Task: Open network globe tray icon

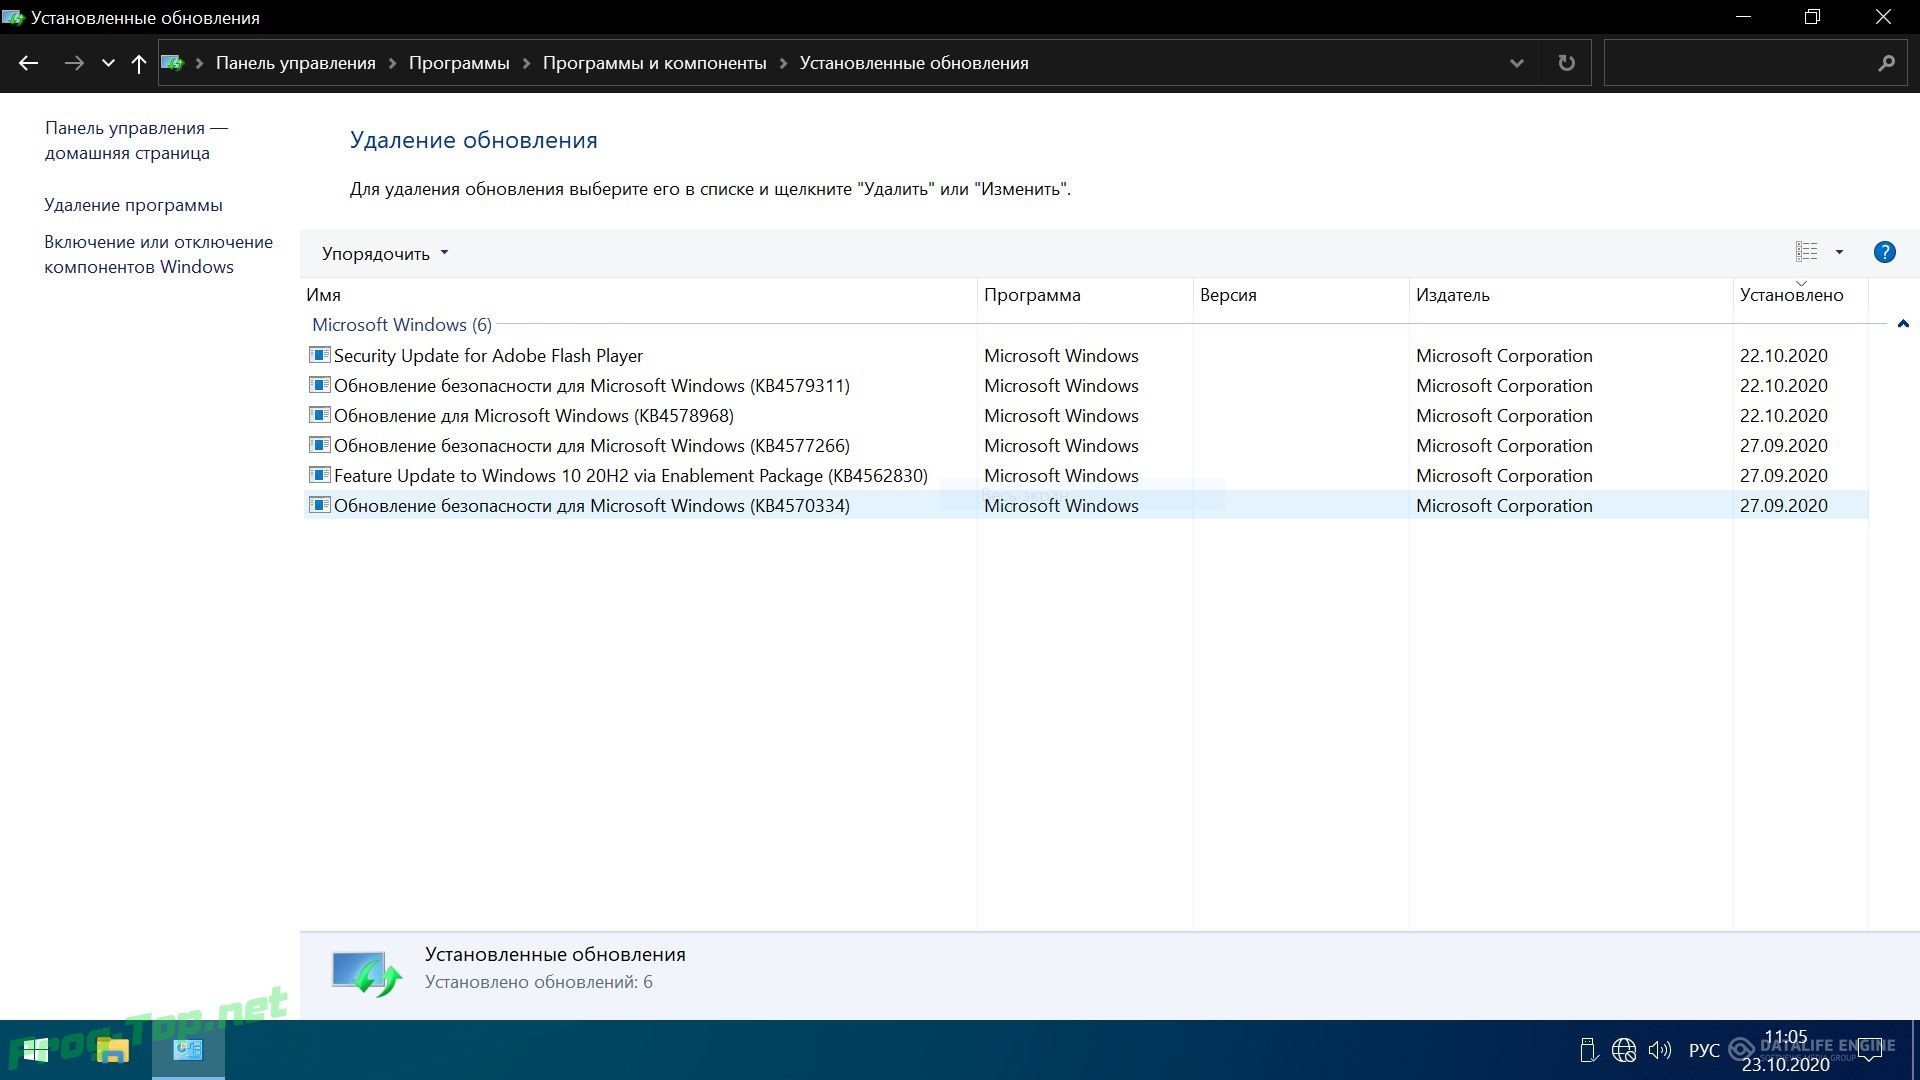Action: point(1624,1050)
